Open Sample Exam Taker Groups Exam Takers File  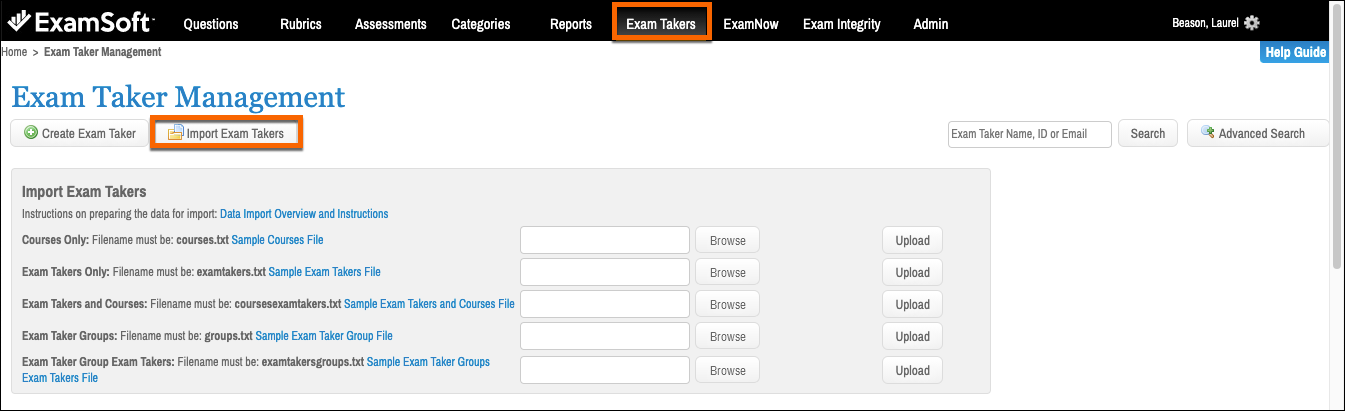point(256,370)
